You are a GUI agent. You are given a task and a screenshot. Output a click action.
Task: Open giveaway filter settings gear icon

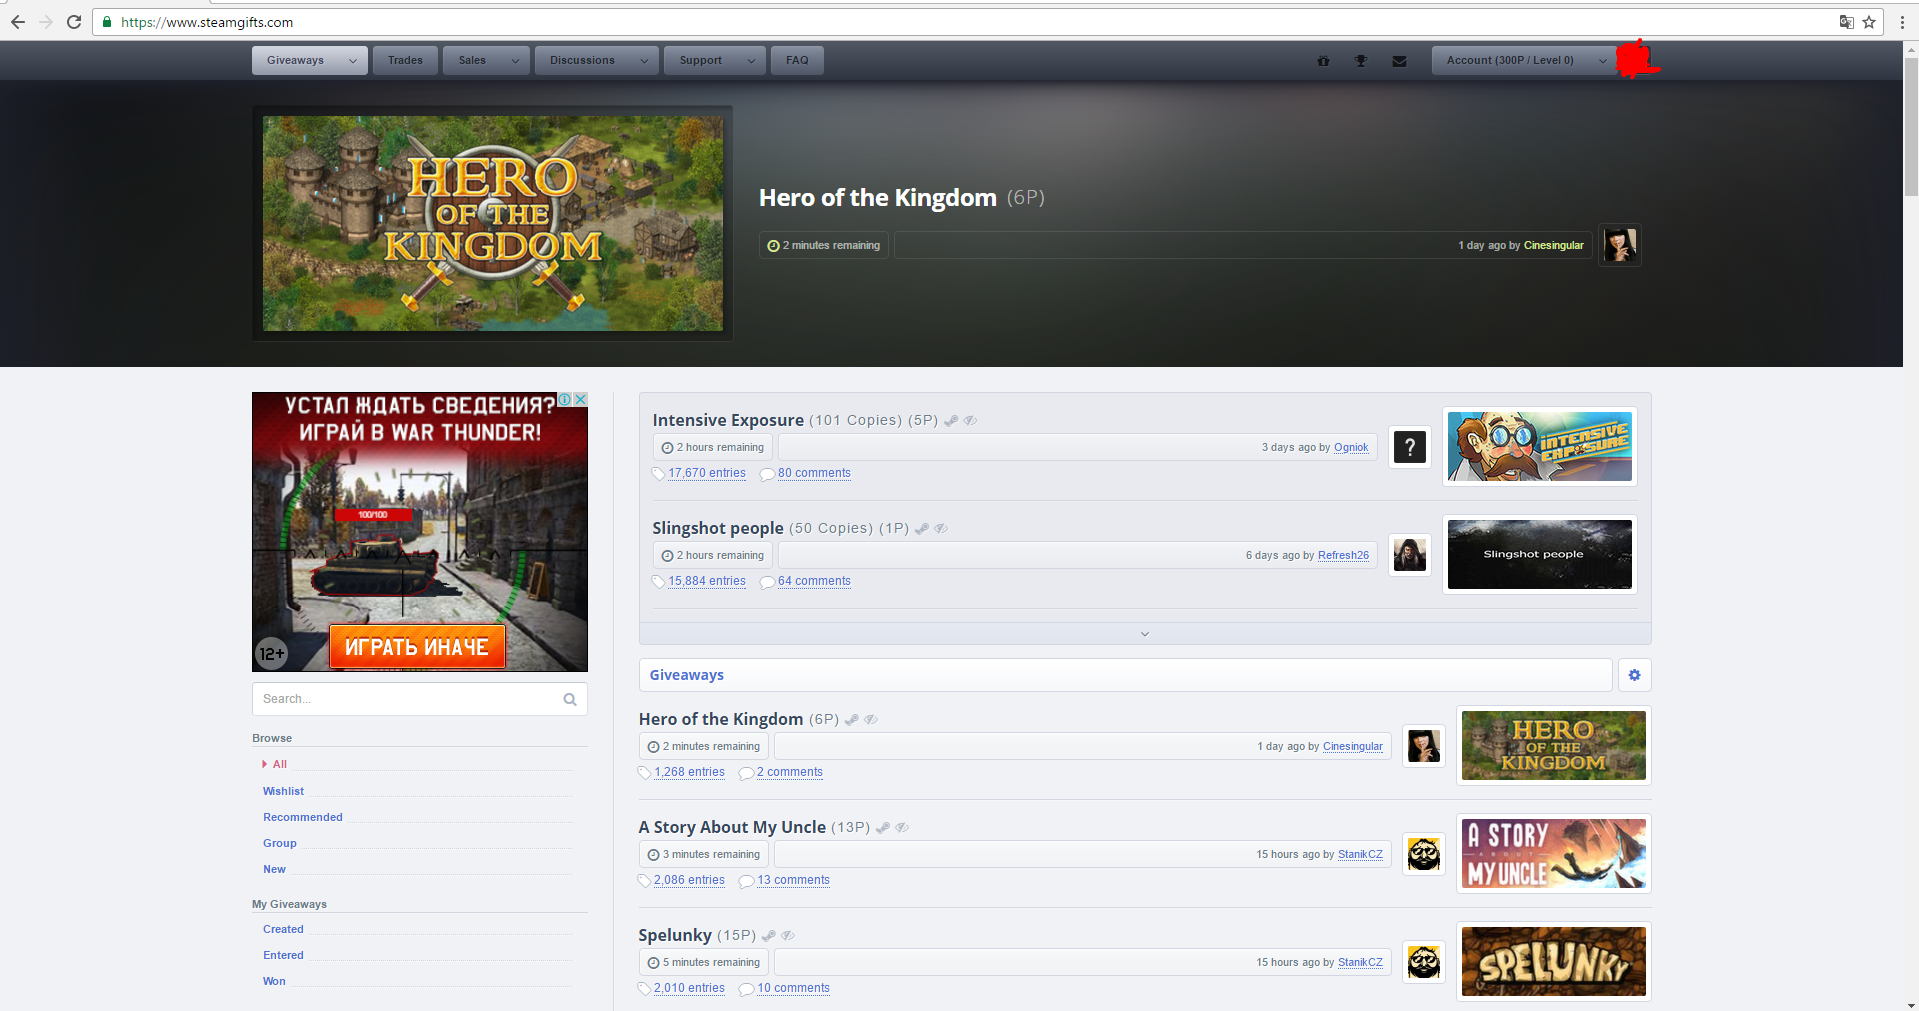click(x=1634, y=675)
